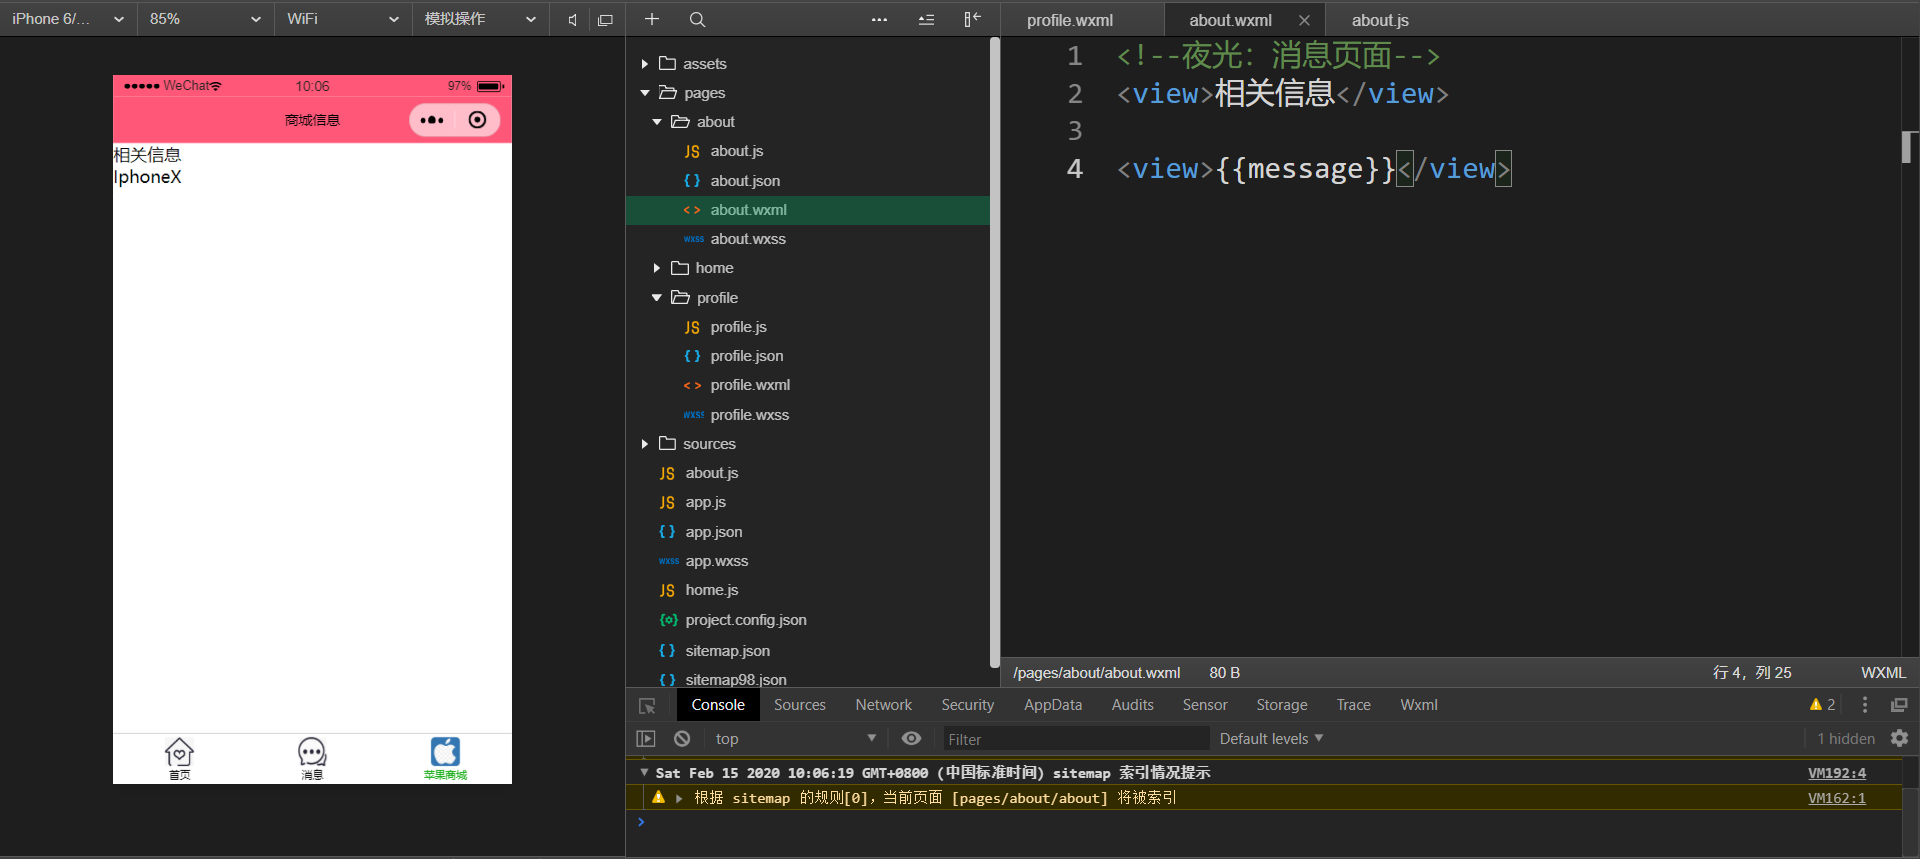
Task: Collapse the sitemap log group arrow
Action: (x=644, y=773)
